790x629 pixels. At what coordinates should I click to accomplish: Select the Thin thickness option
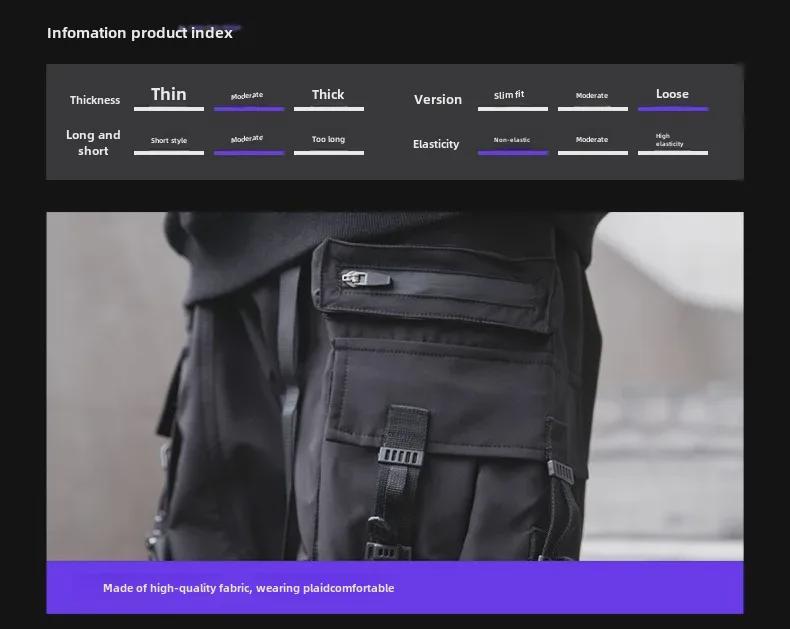click(x=168, y=95)
